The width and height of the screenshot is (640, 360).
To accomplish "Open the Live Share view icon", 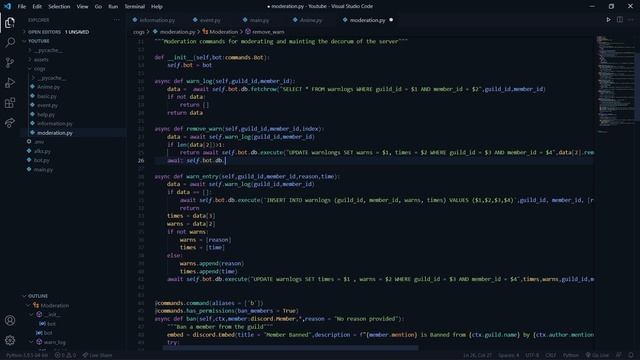I will point(10,122).
